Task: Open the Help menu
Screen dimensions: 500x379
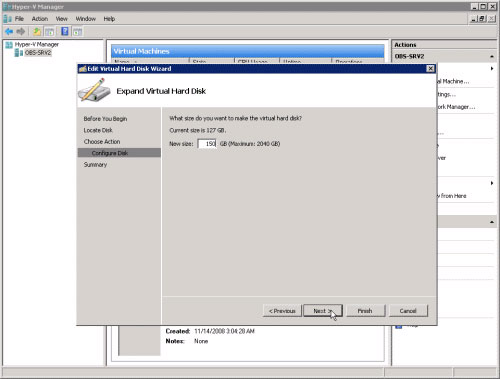Action: 109,19
